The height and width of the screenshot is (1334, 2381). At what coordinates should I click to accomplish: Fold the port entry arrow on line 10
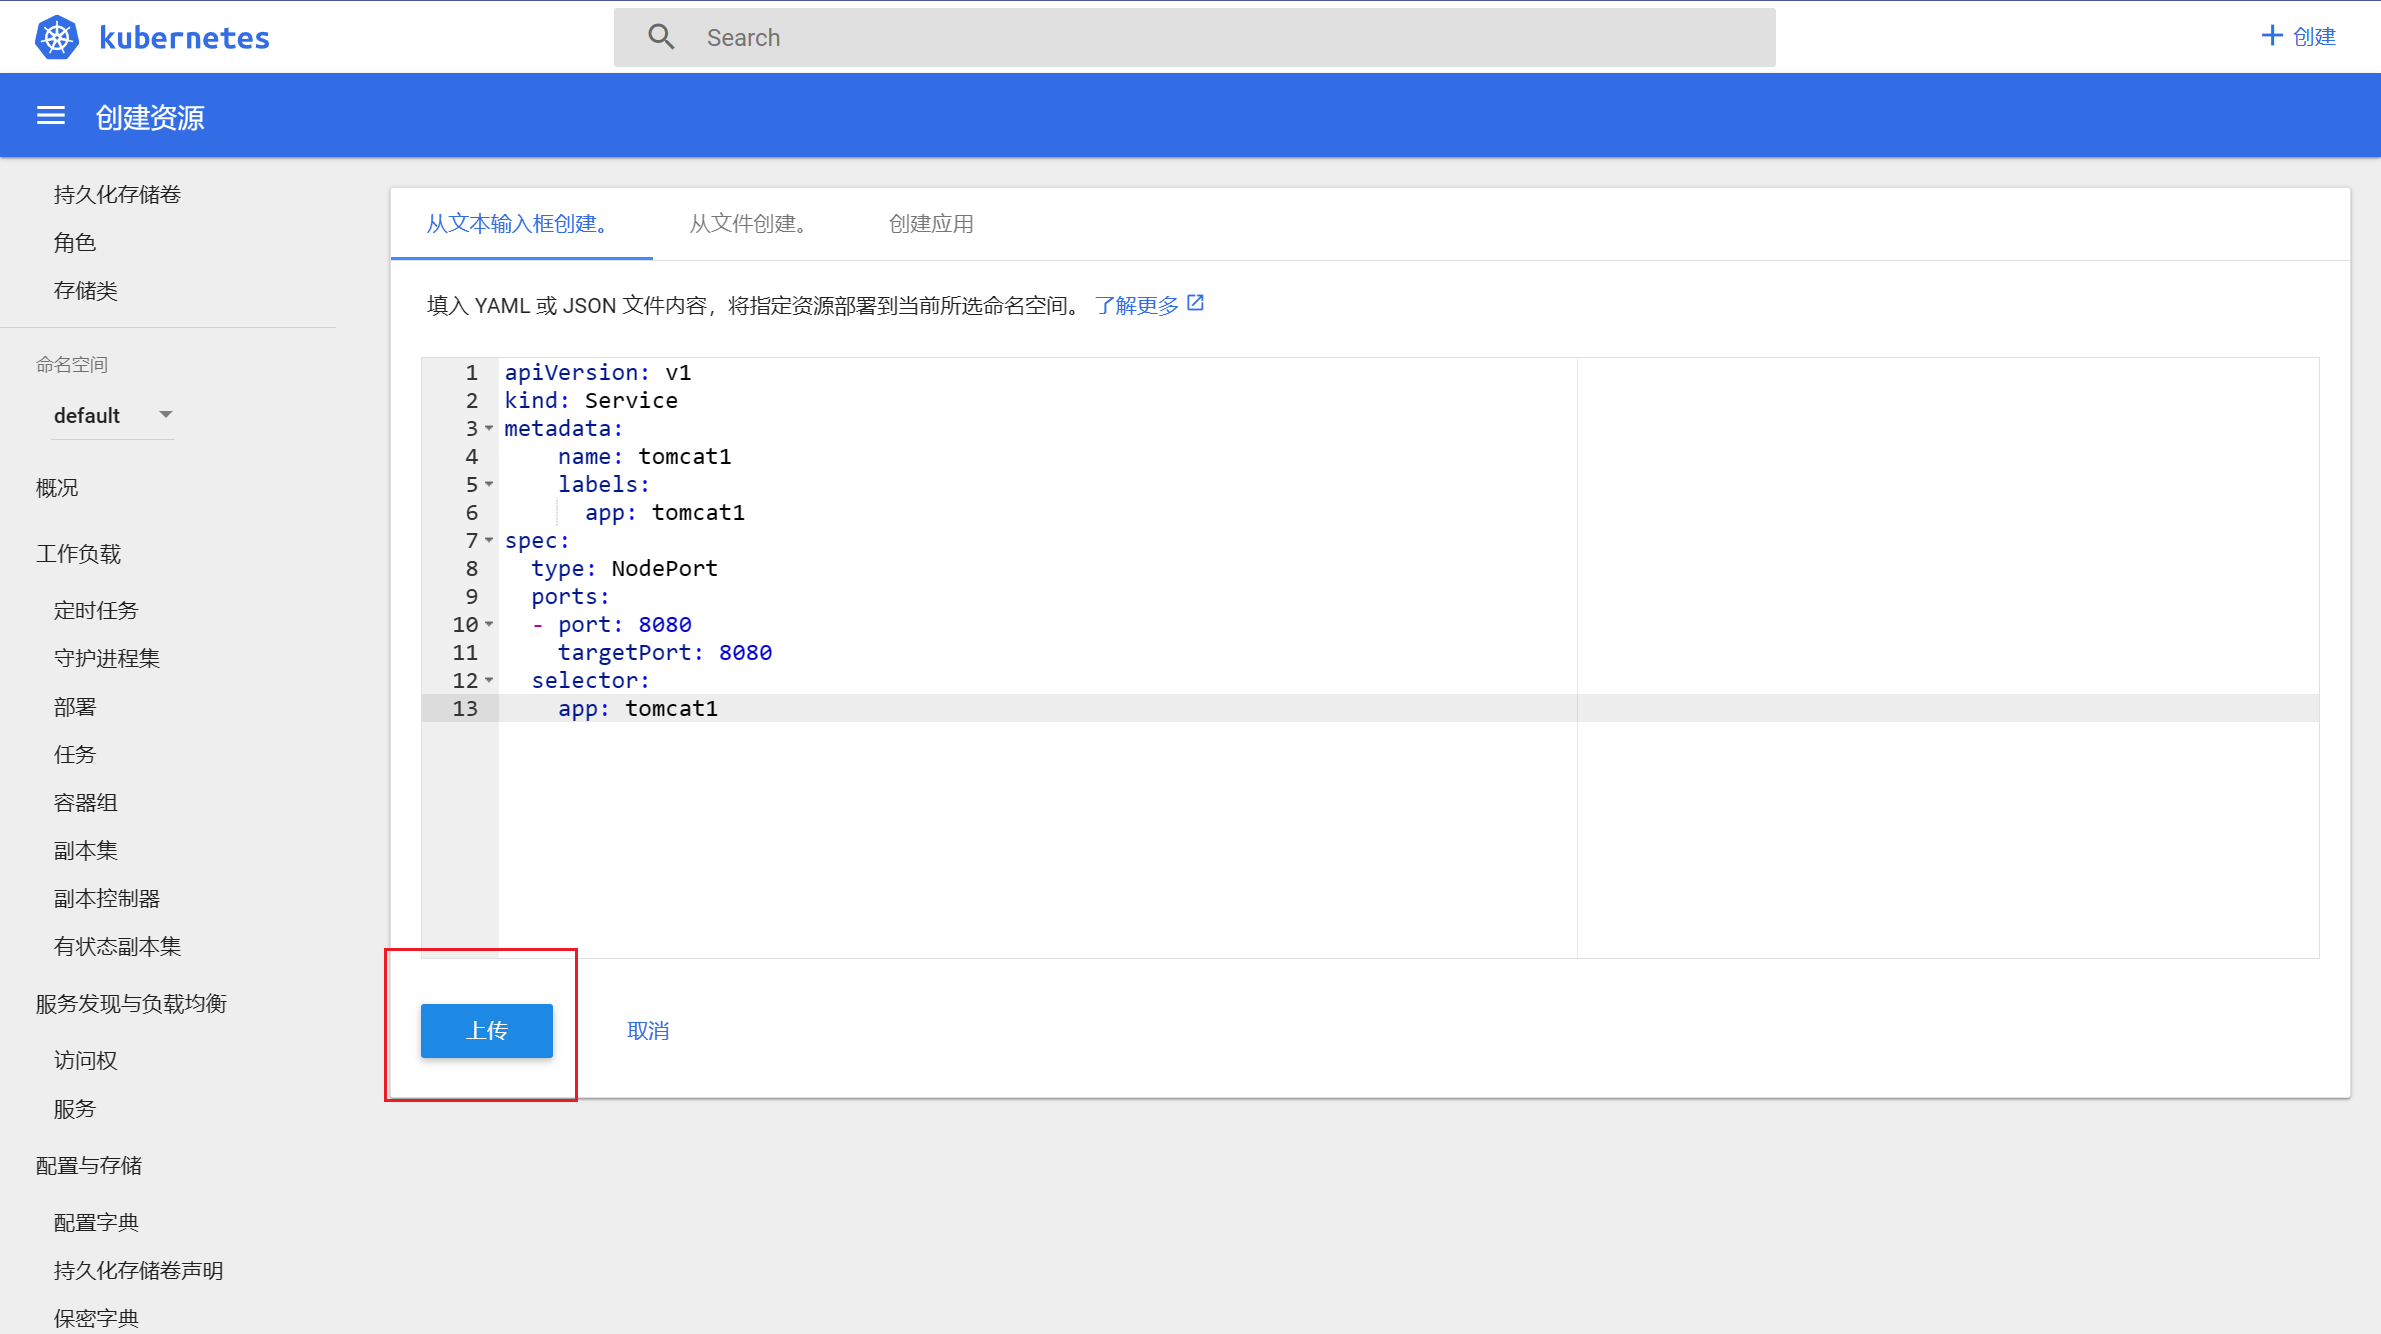489,624
